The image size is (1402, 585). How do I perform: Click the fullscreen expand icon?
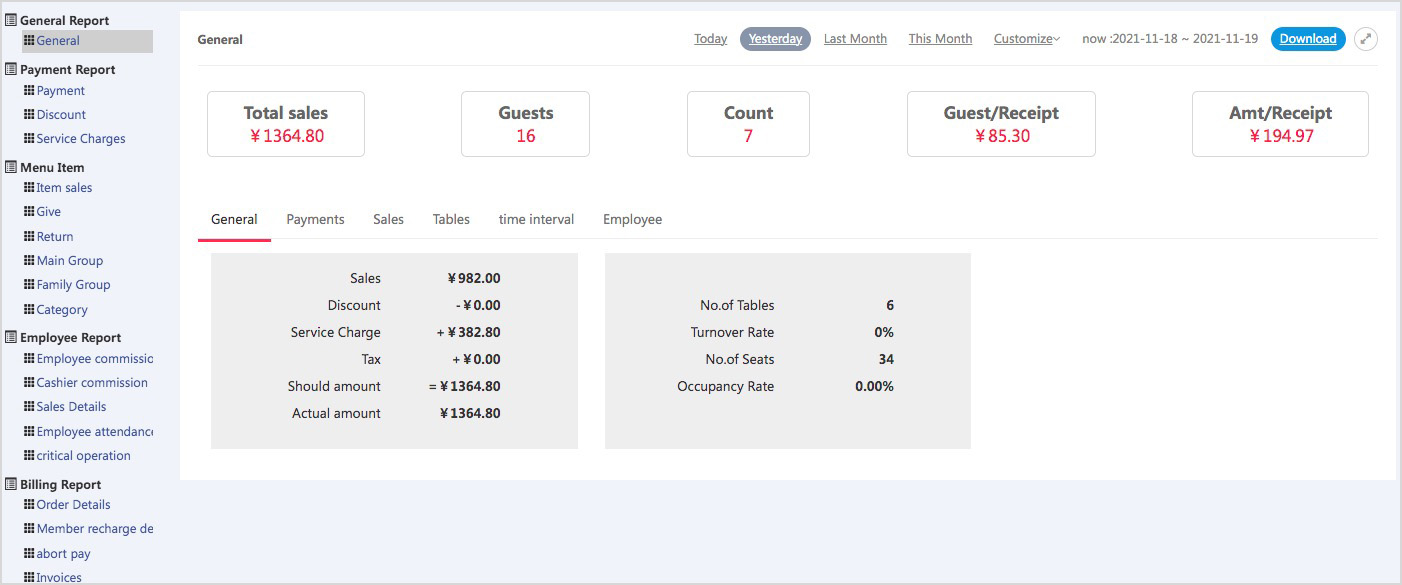point(1366,39)
